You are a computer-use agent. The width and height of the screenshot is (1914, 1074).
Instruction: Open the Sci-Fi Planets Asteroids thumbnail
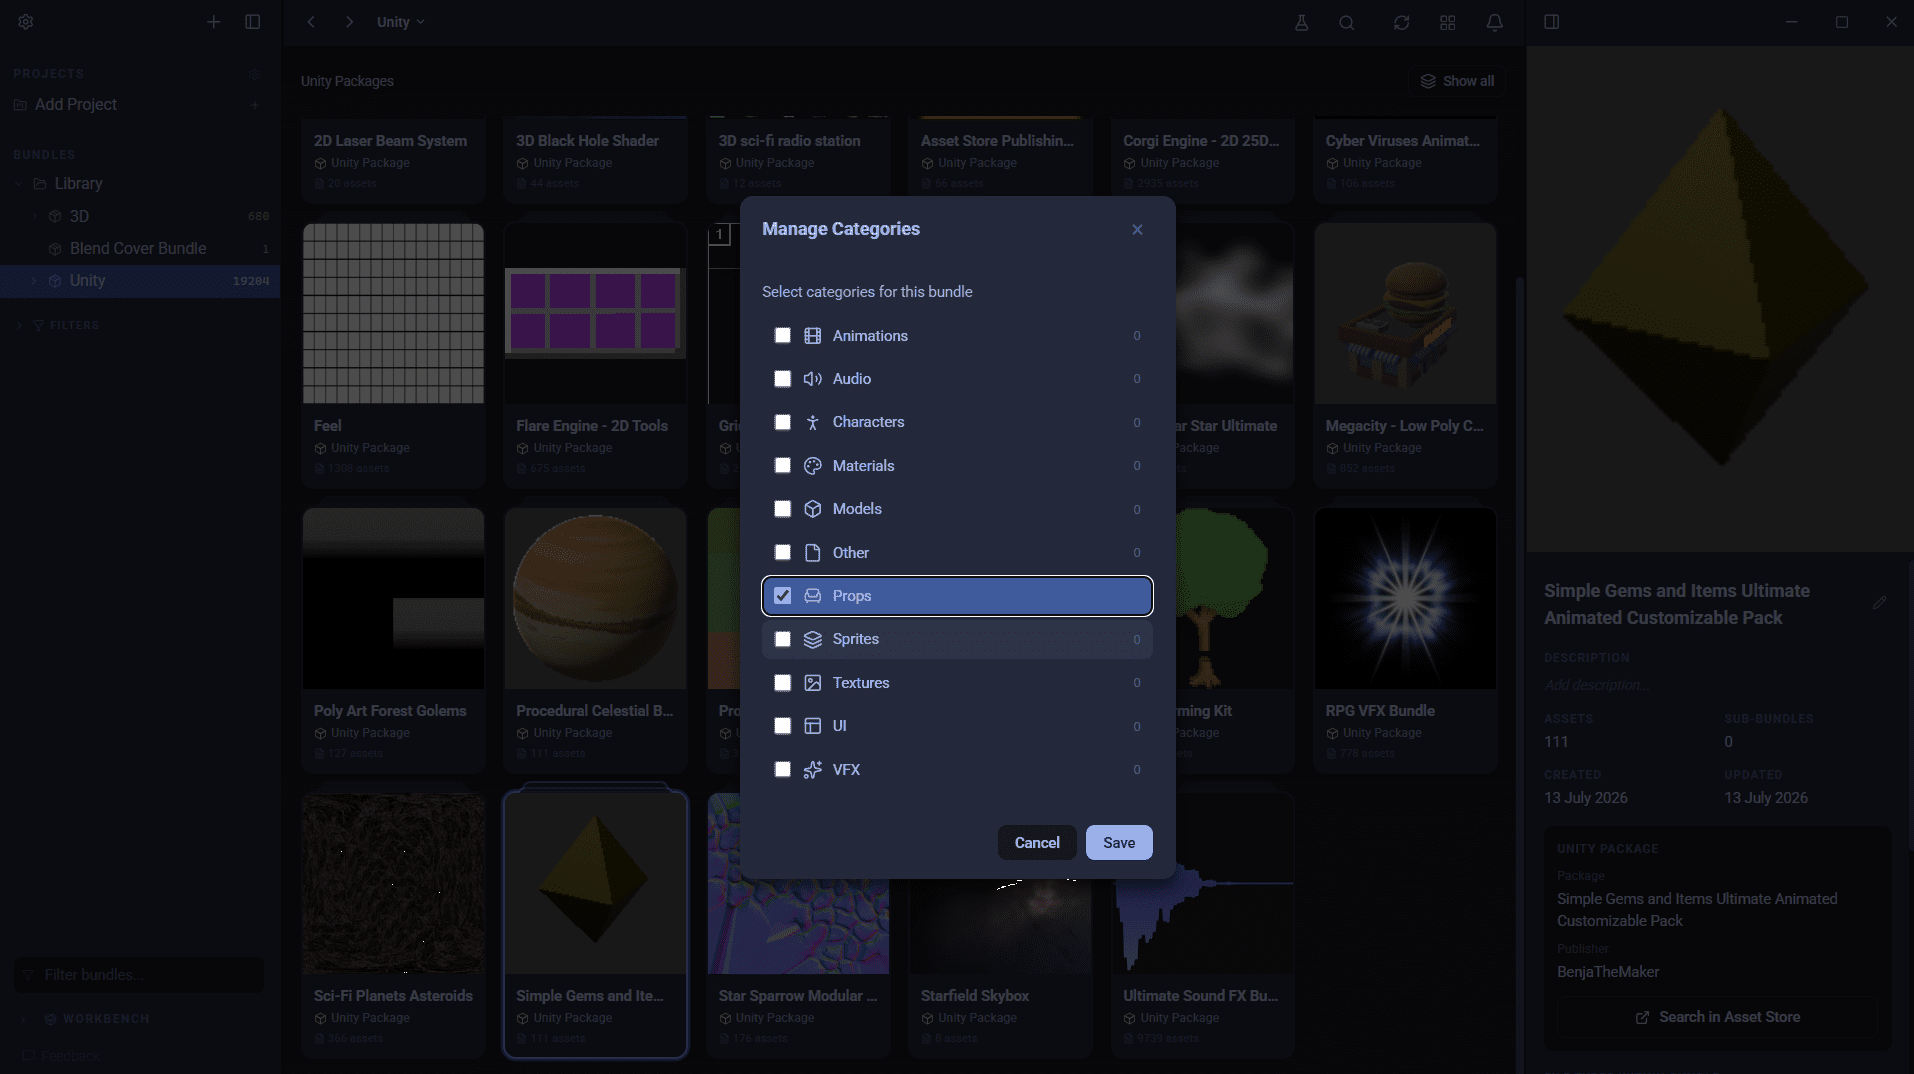click(x=393, y=883)
